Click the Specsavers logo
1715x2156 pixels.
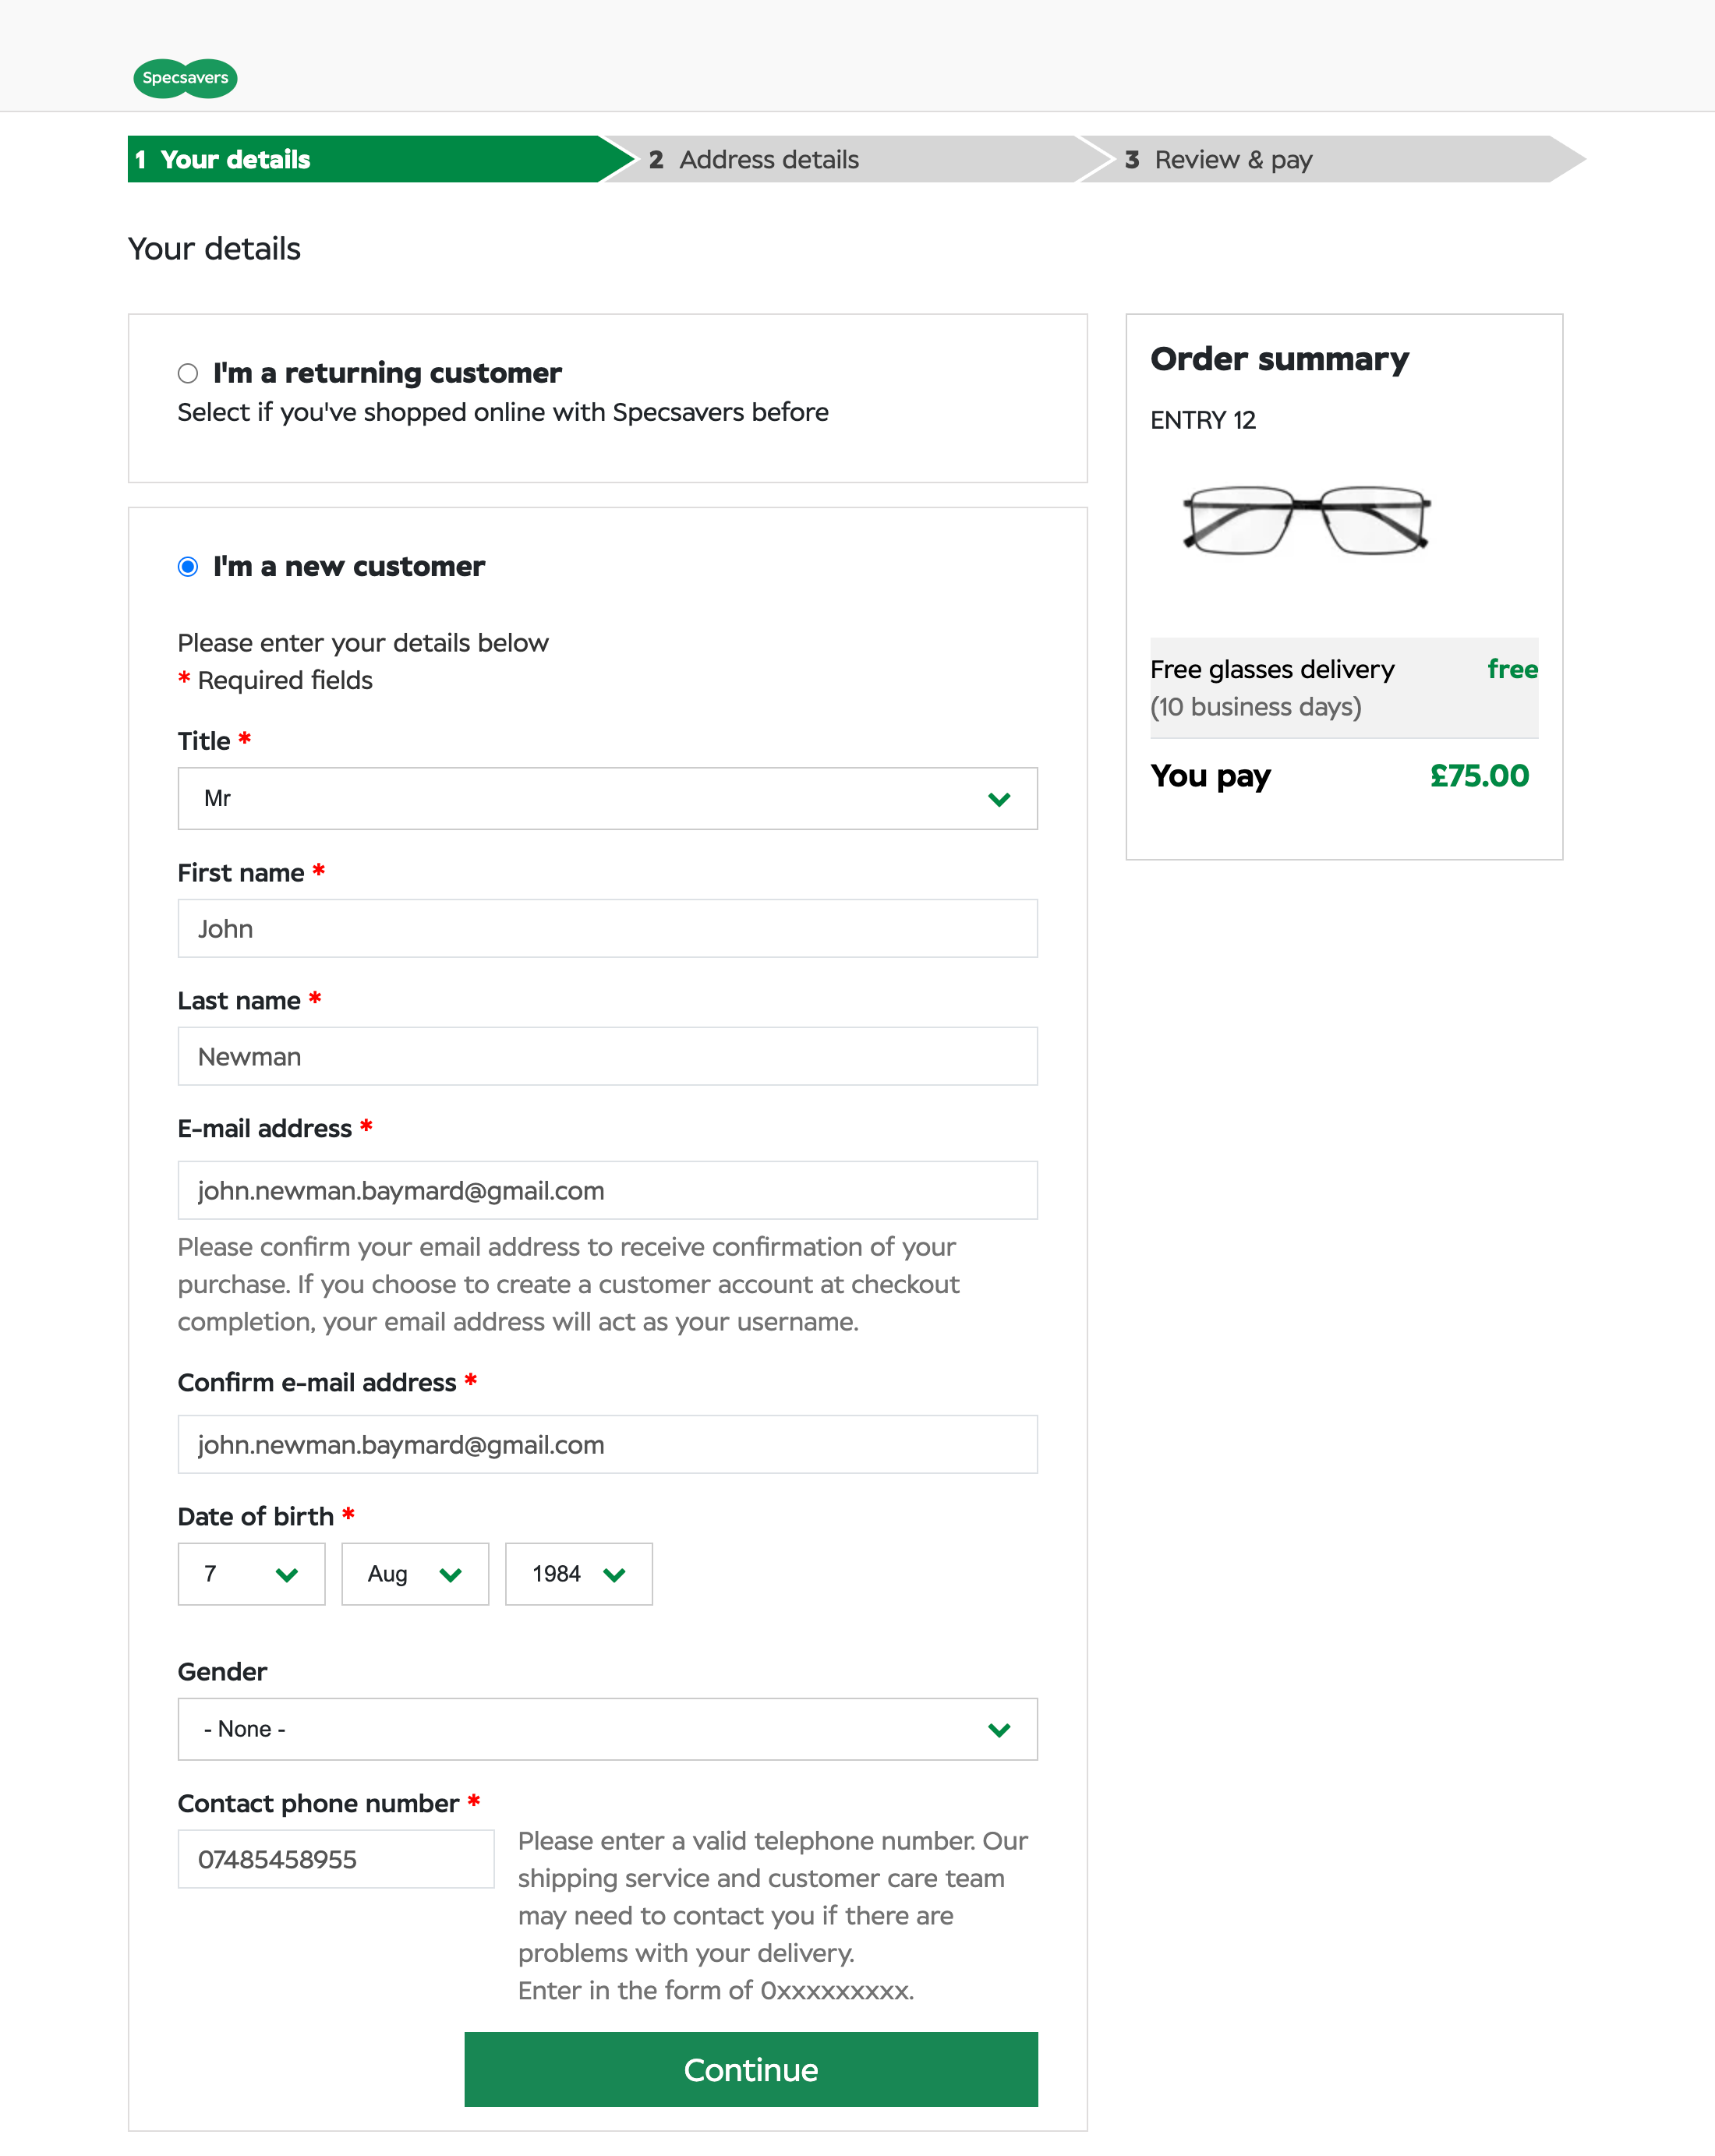coord(185,77)
